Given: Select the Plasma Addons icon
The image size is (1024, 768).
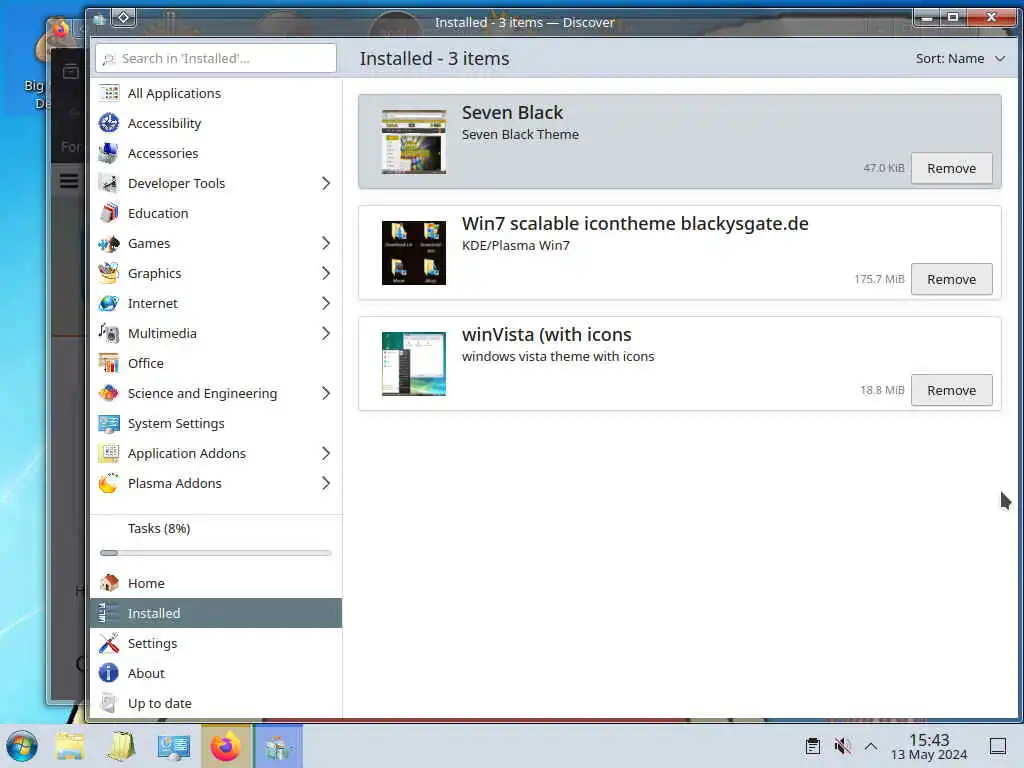Looking at the screenshot, I should (109, 484).
